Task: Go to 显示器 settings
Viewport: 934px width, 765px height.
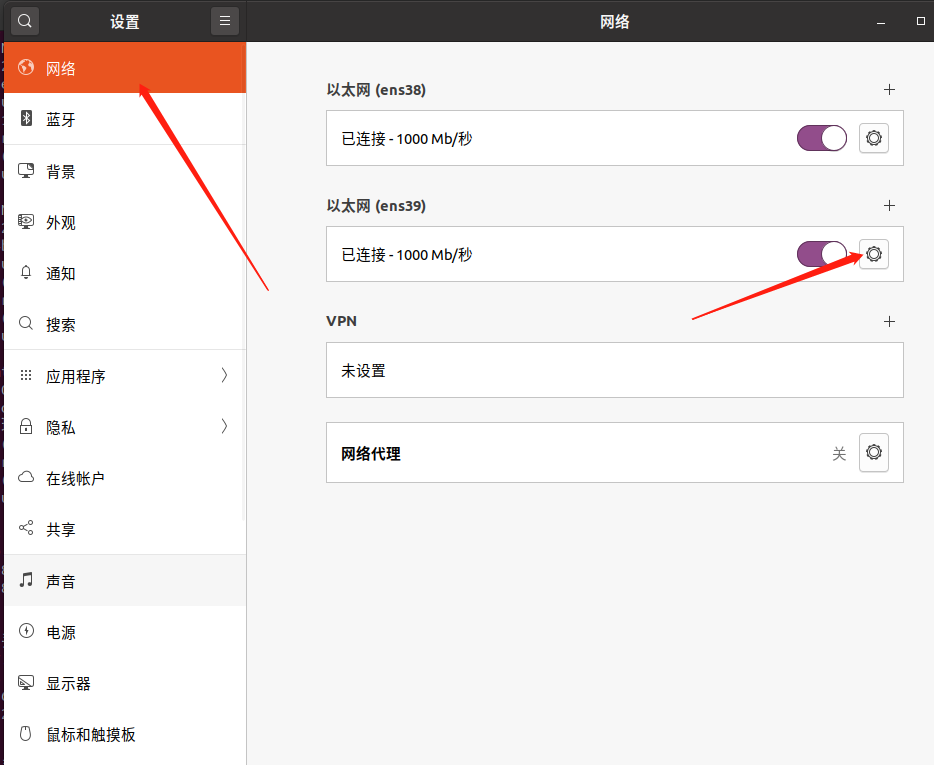Action: [x=125, y=683]
